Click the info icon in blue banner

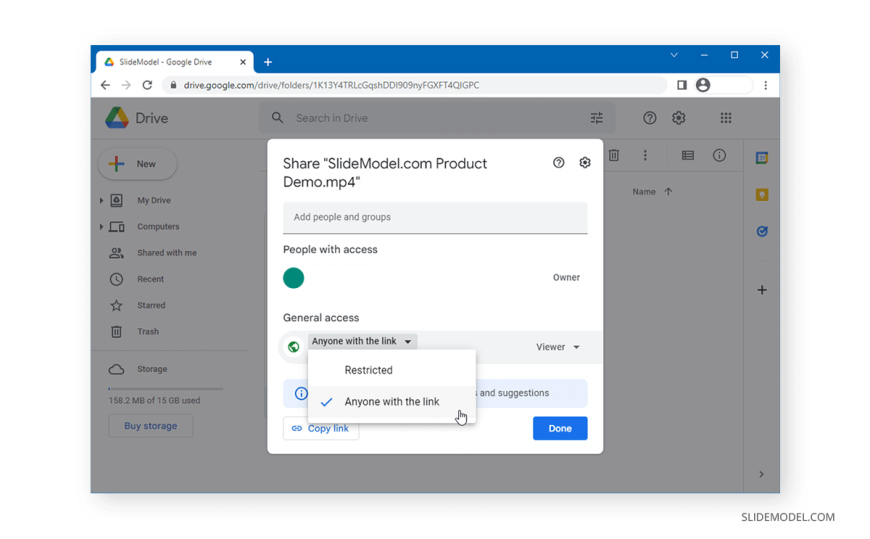pyautogui.click(x=301, y=394)
